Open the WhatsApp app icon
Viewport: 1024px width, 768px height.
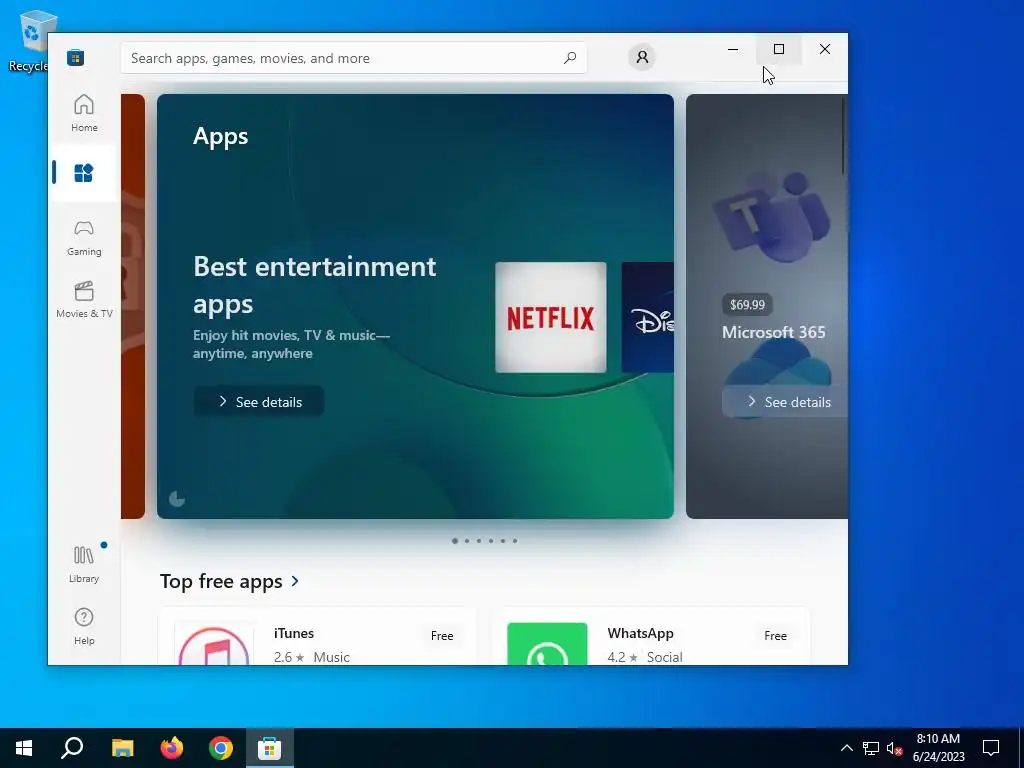click(547, 644)
